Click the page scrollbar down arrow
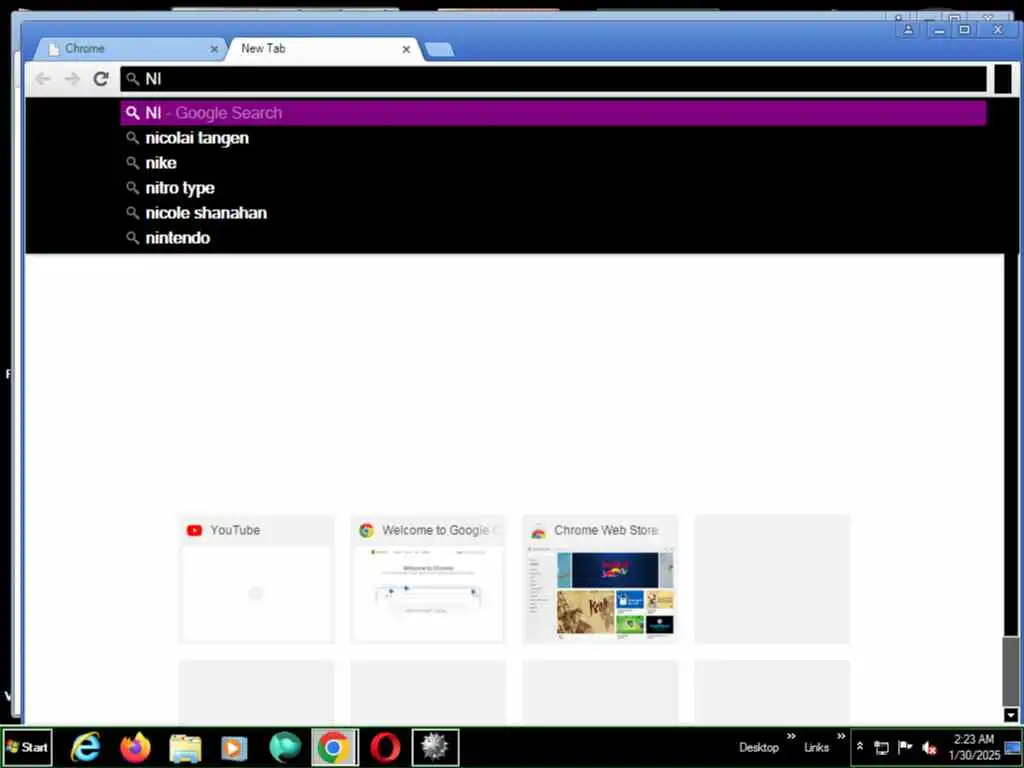 point(1010,714)
